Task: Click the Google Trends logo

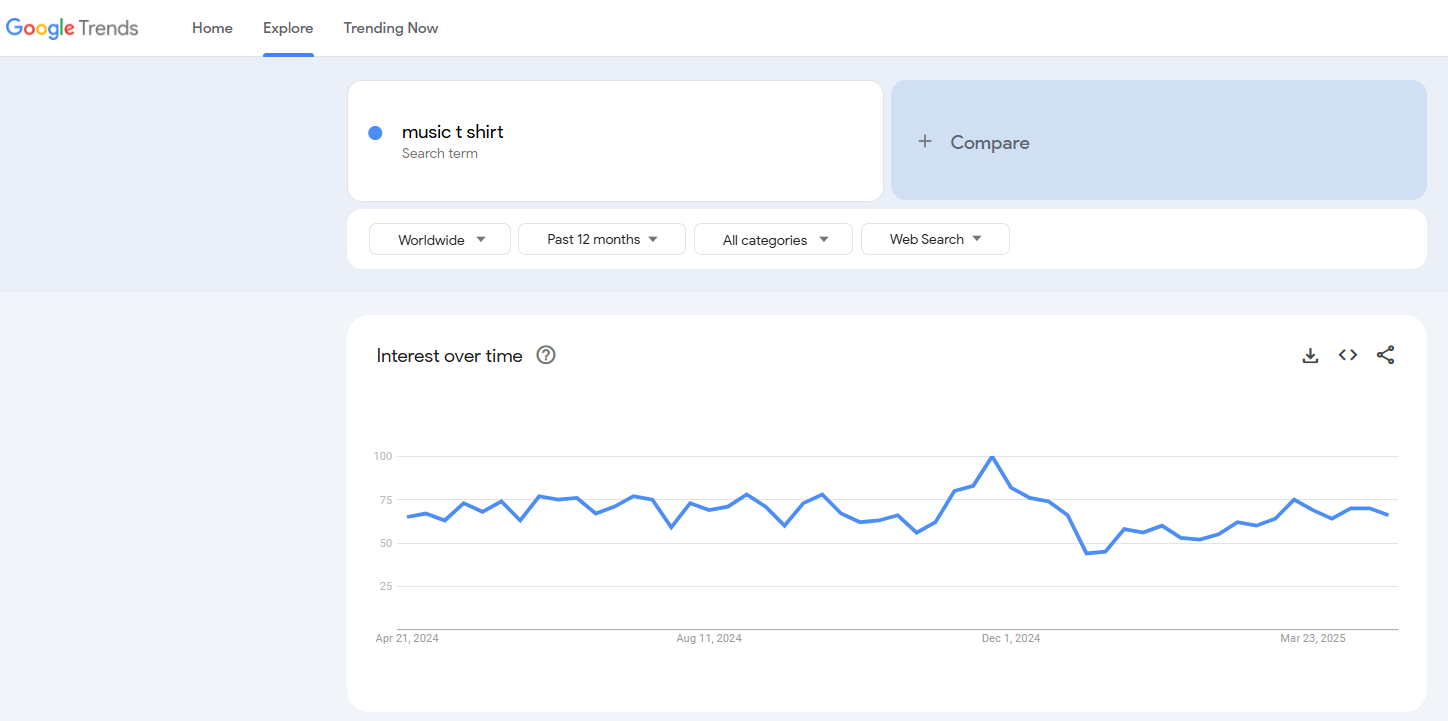Action: coord(72,28)
